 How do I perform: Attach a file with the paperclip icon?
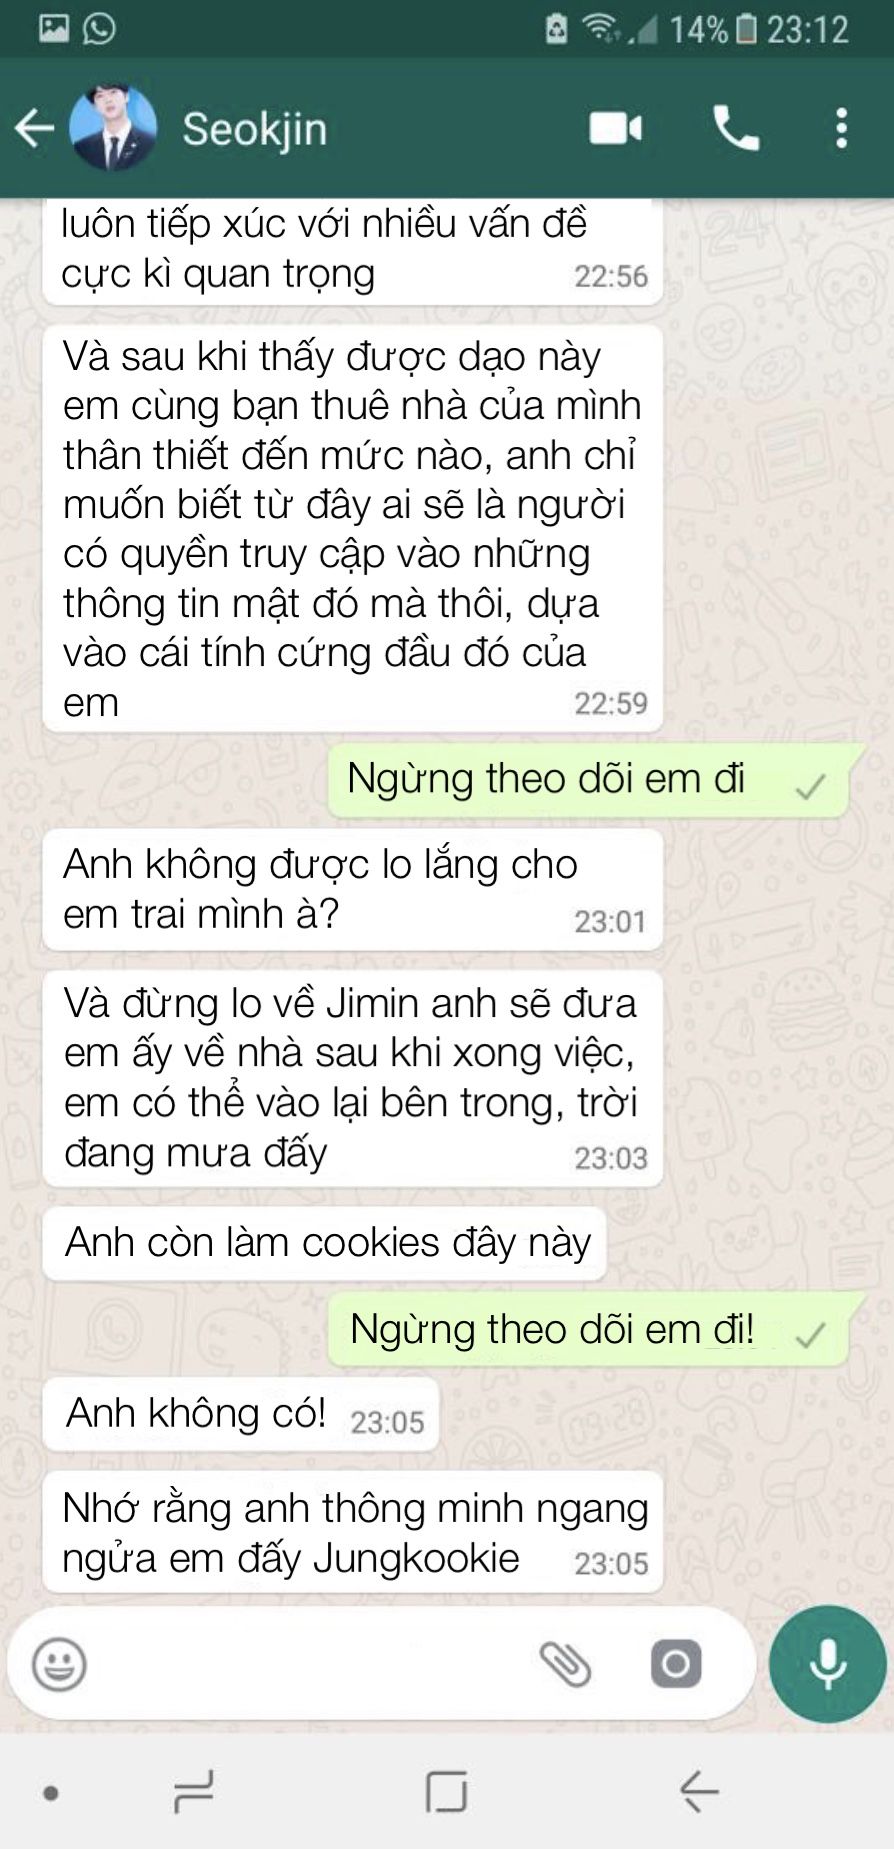pos(565,1665)
